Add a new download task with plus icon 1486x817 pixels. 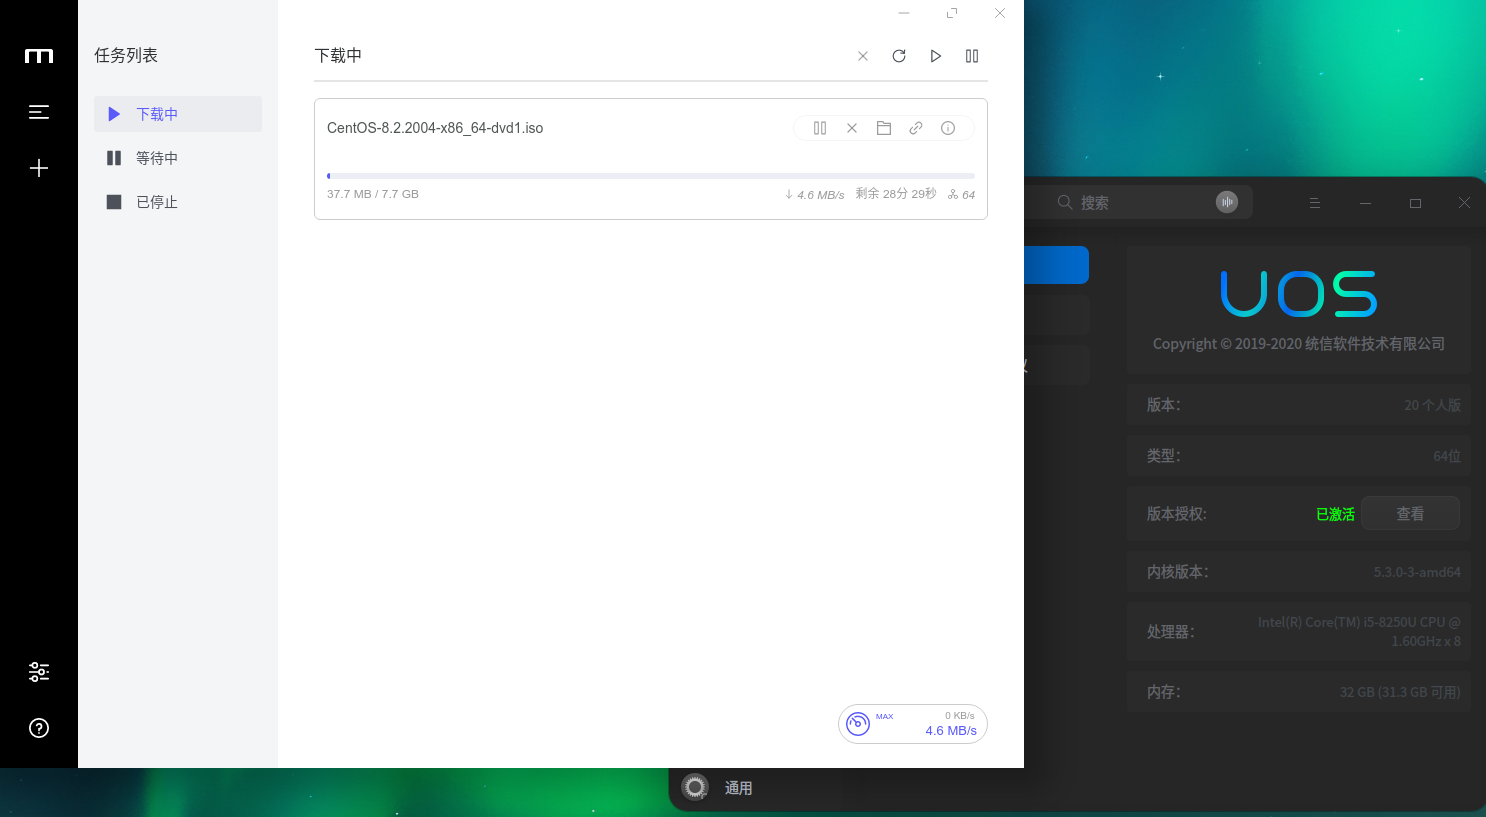tap(39, 168)
